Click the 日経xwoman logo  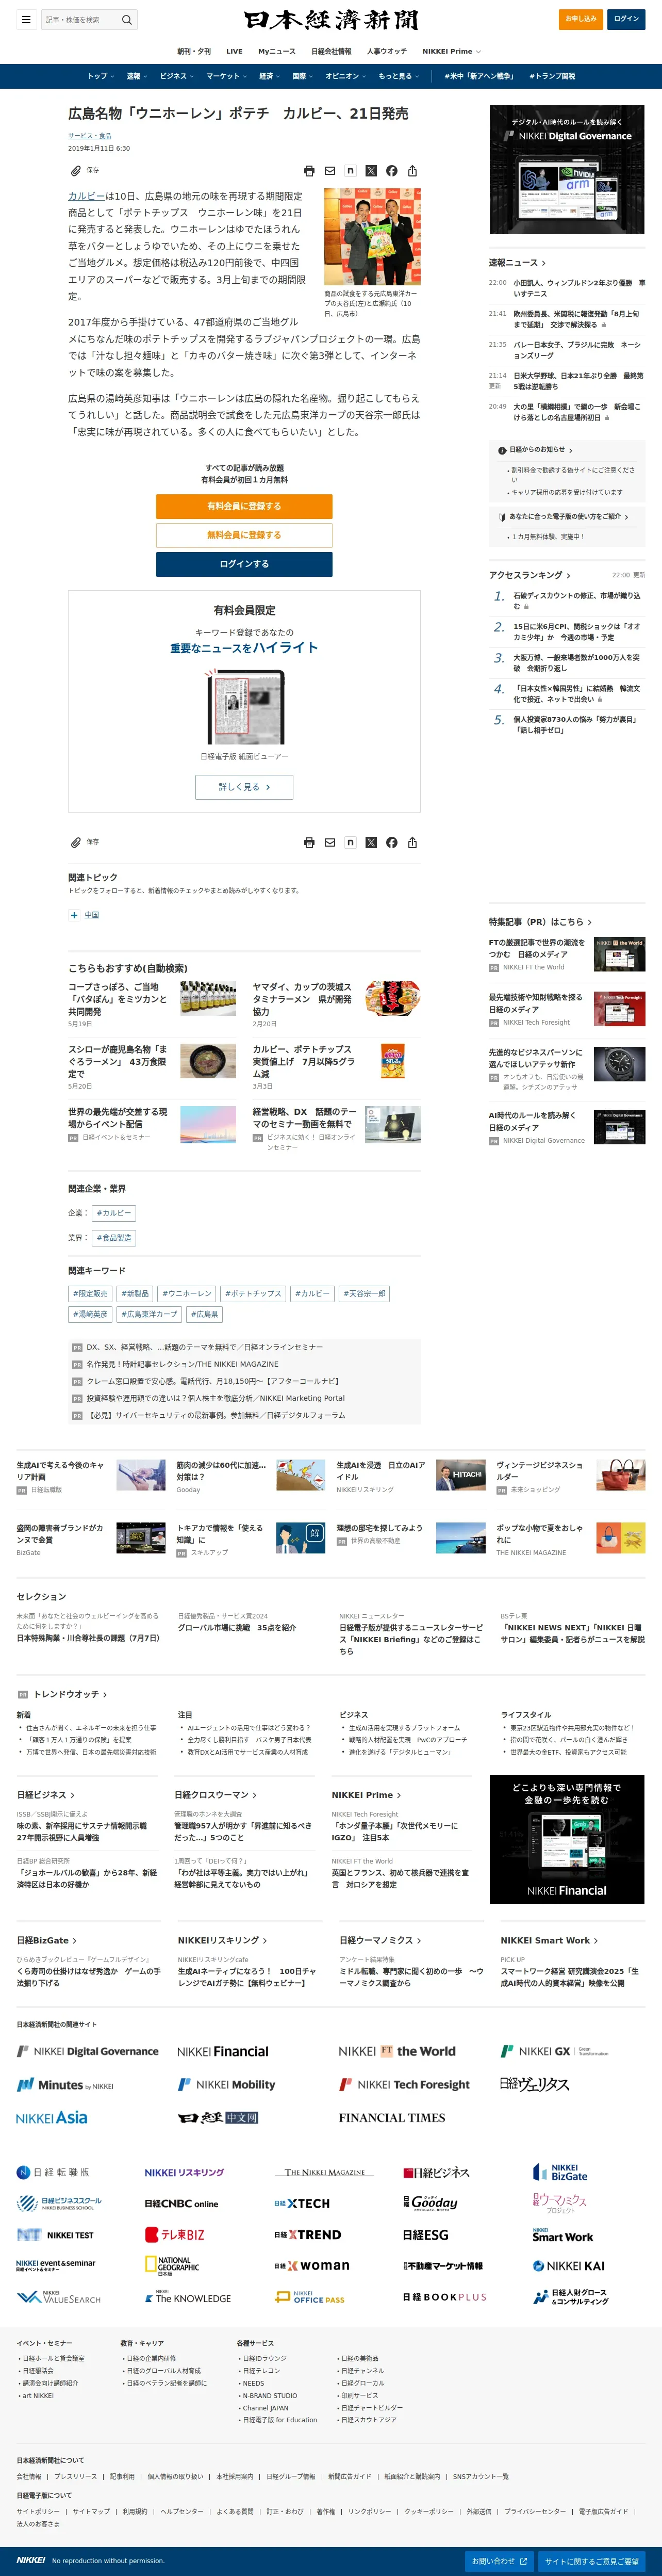[x=312, y=2266]
